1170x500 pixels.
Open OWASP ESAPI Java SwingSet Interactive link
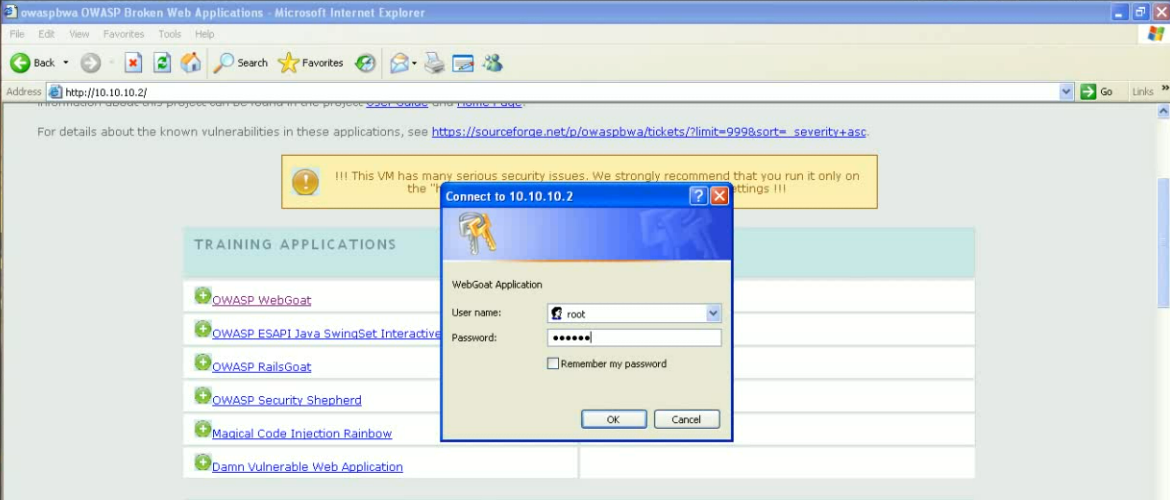coord(327,334)
